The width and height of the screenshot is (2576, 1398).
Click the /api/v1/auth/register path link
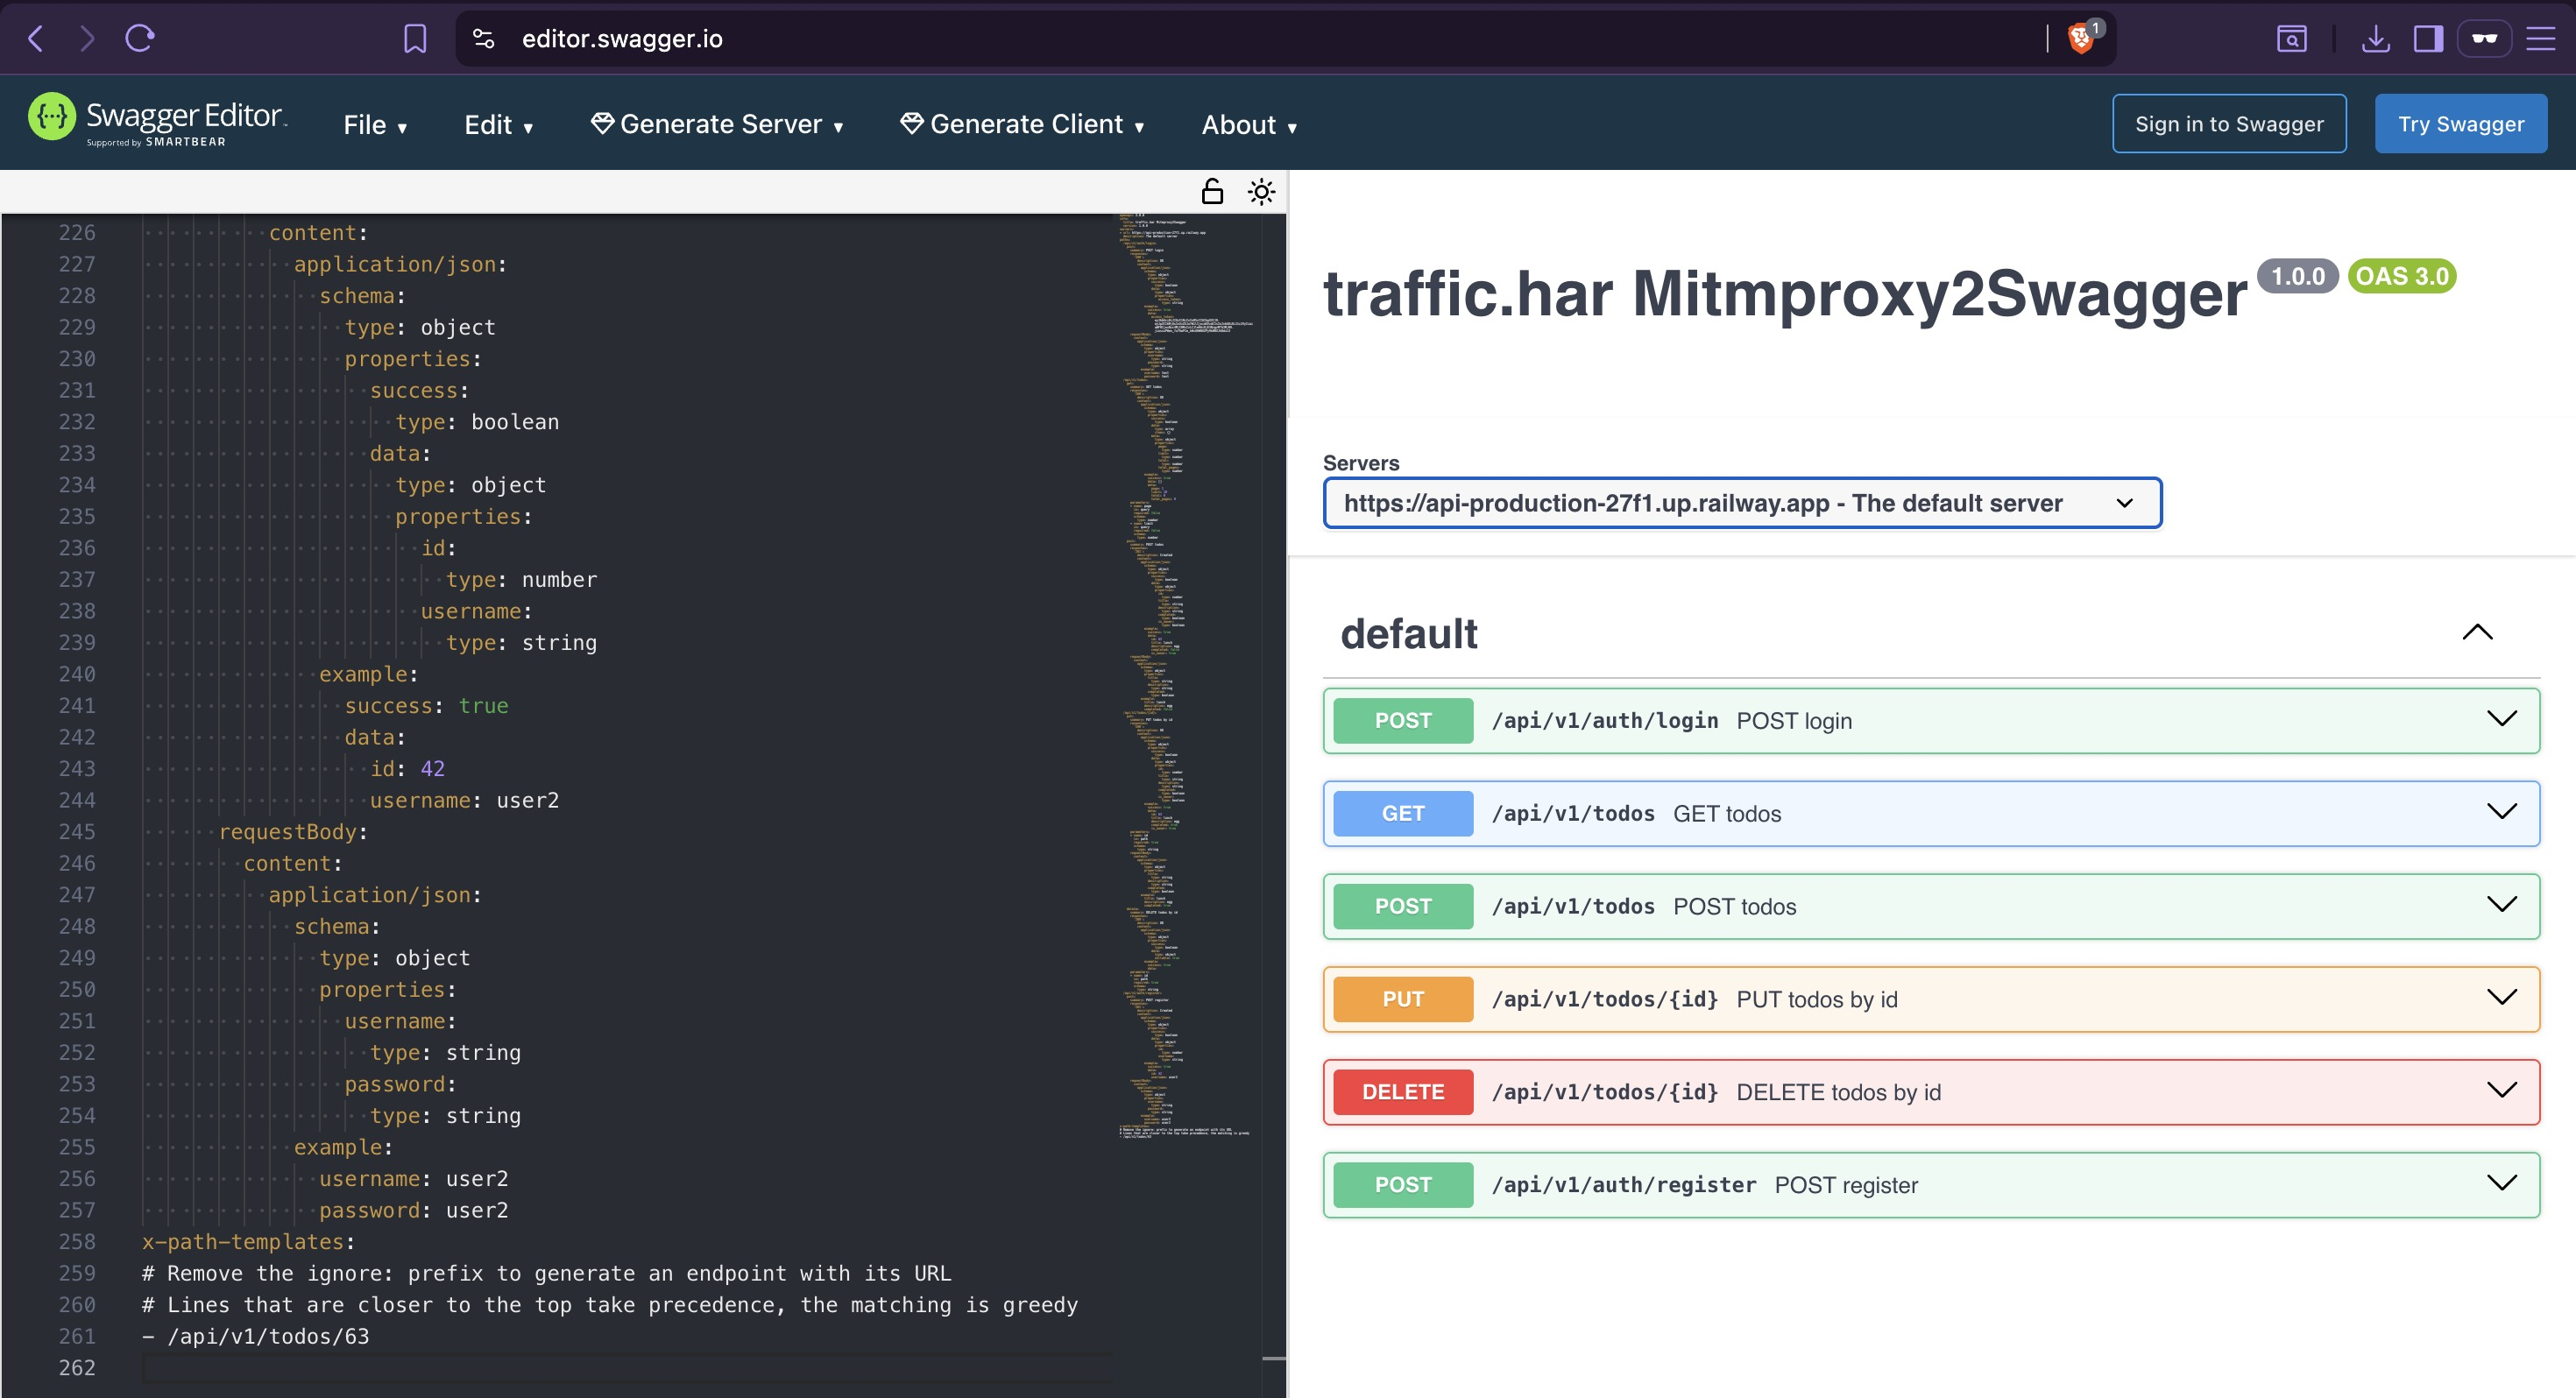tap(1623, 1185)
